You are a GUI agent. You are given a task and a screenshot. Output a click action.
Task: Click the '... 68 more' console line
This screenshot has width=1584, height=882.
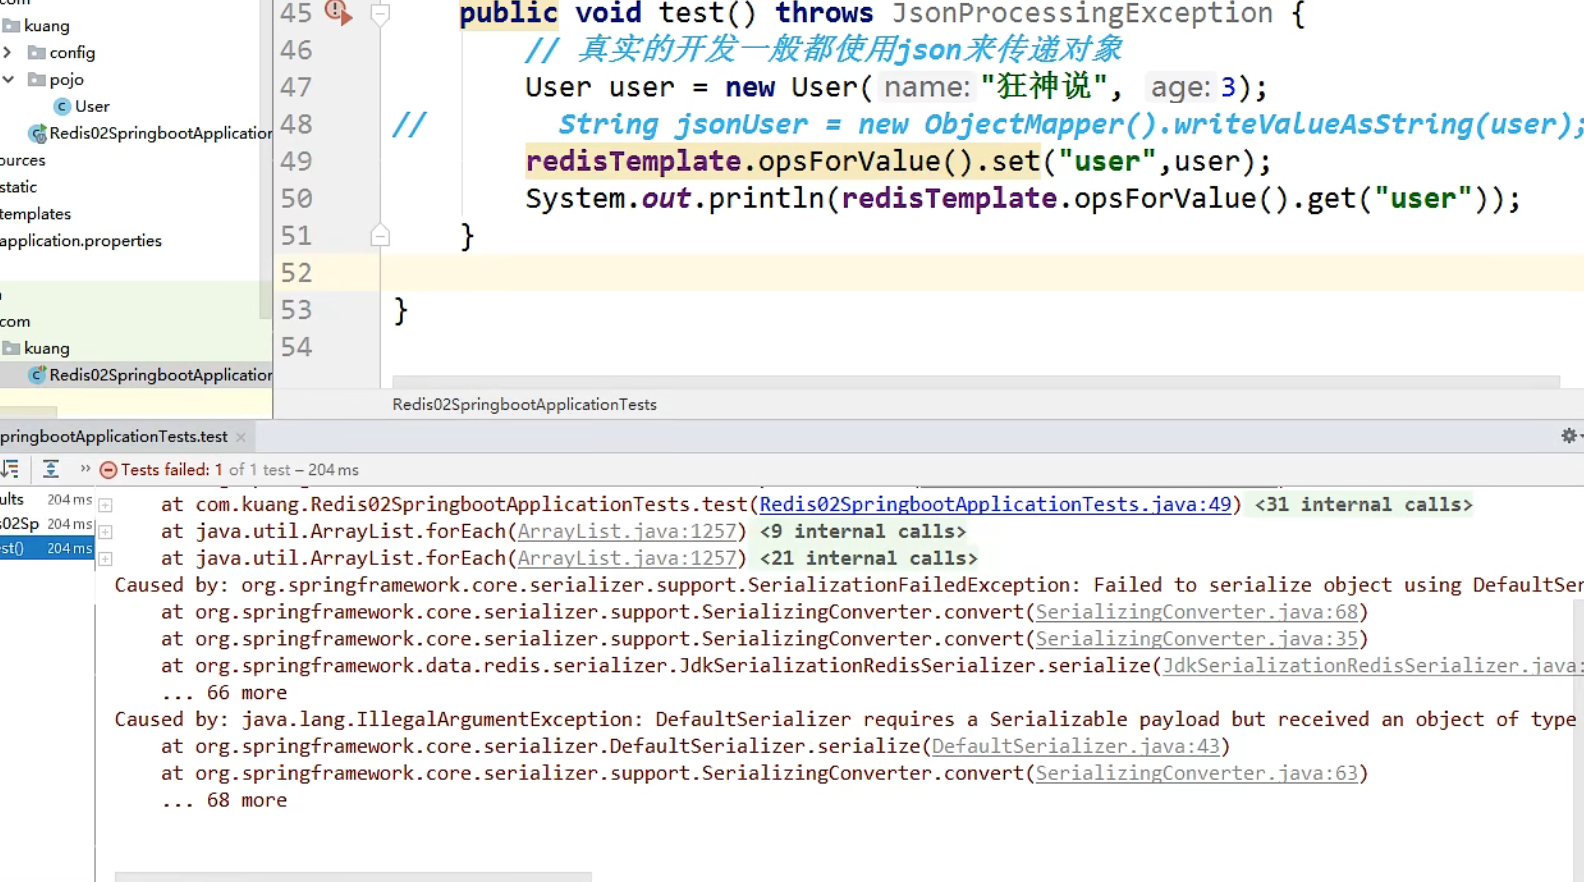tap(224, 800)
